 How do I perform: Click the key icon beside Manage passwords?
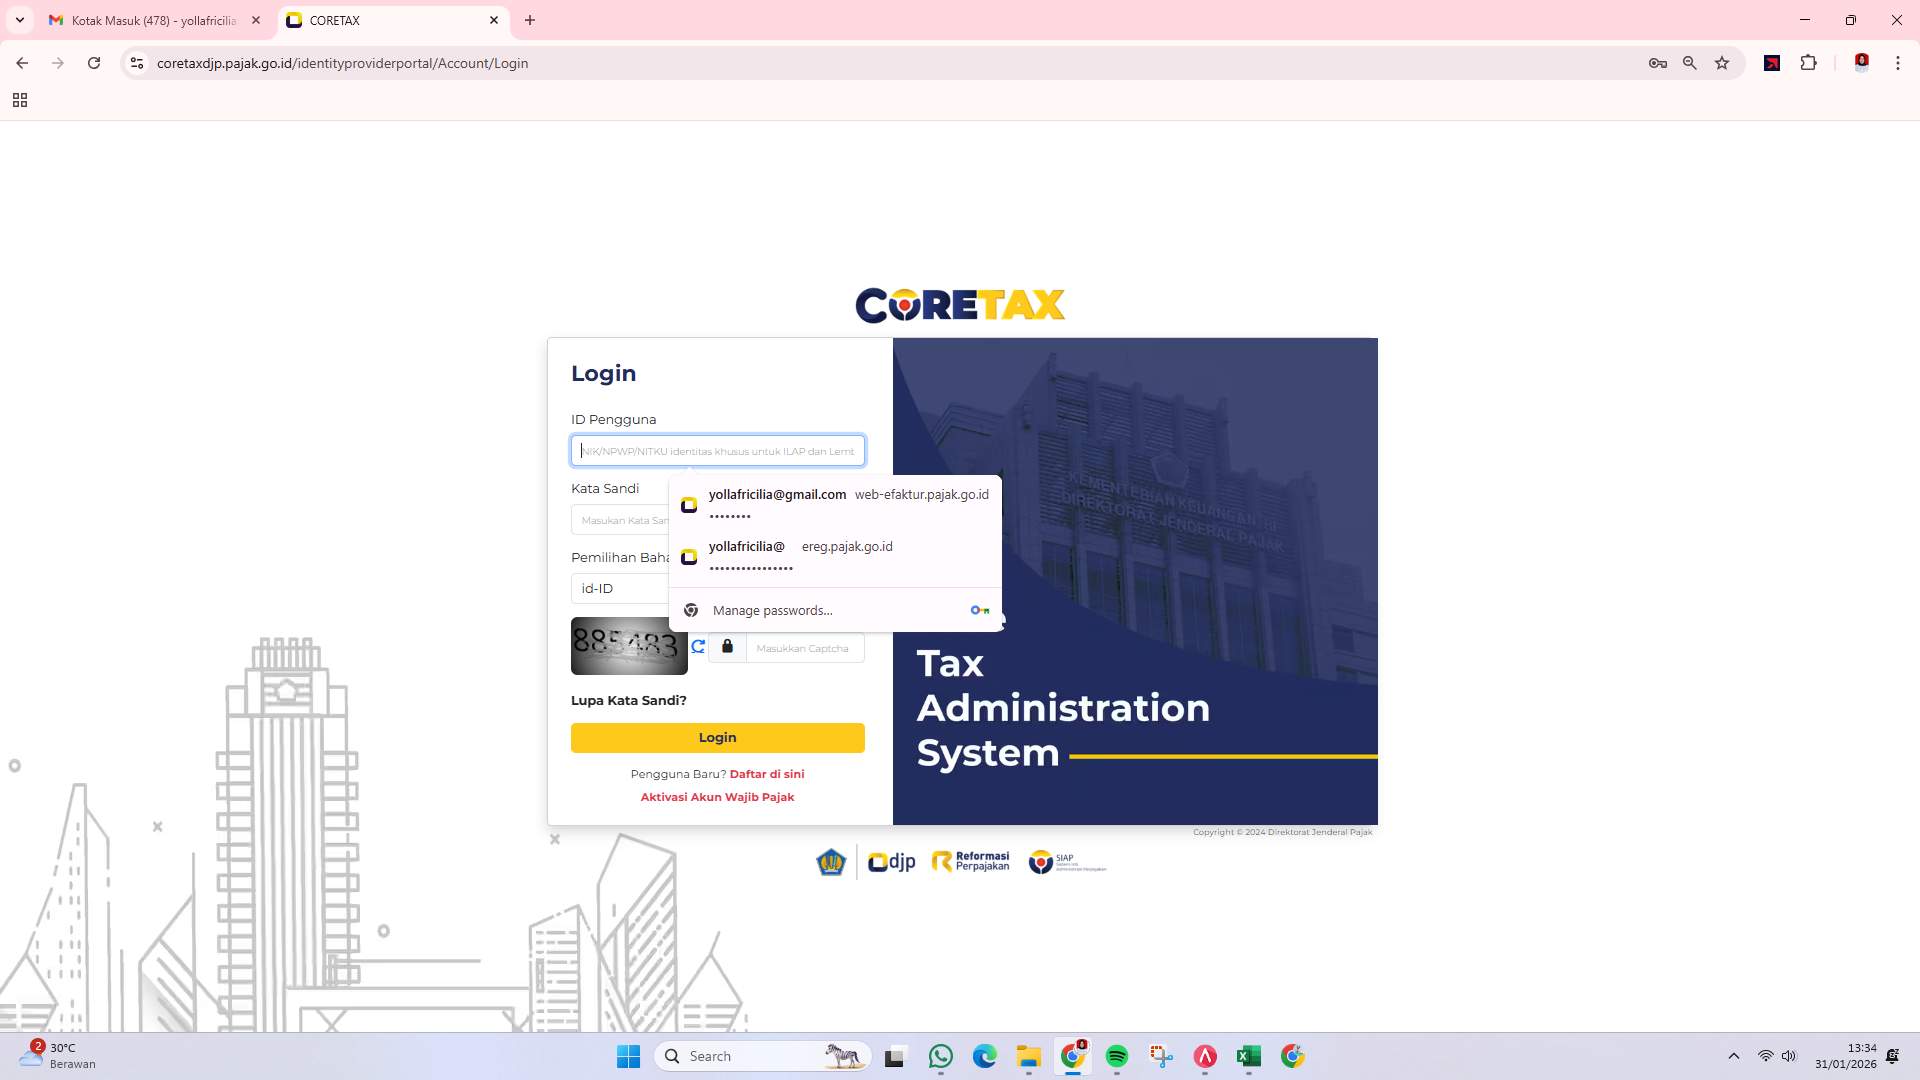(x=979, y=609)
